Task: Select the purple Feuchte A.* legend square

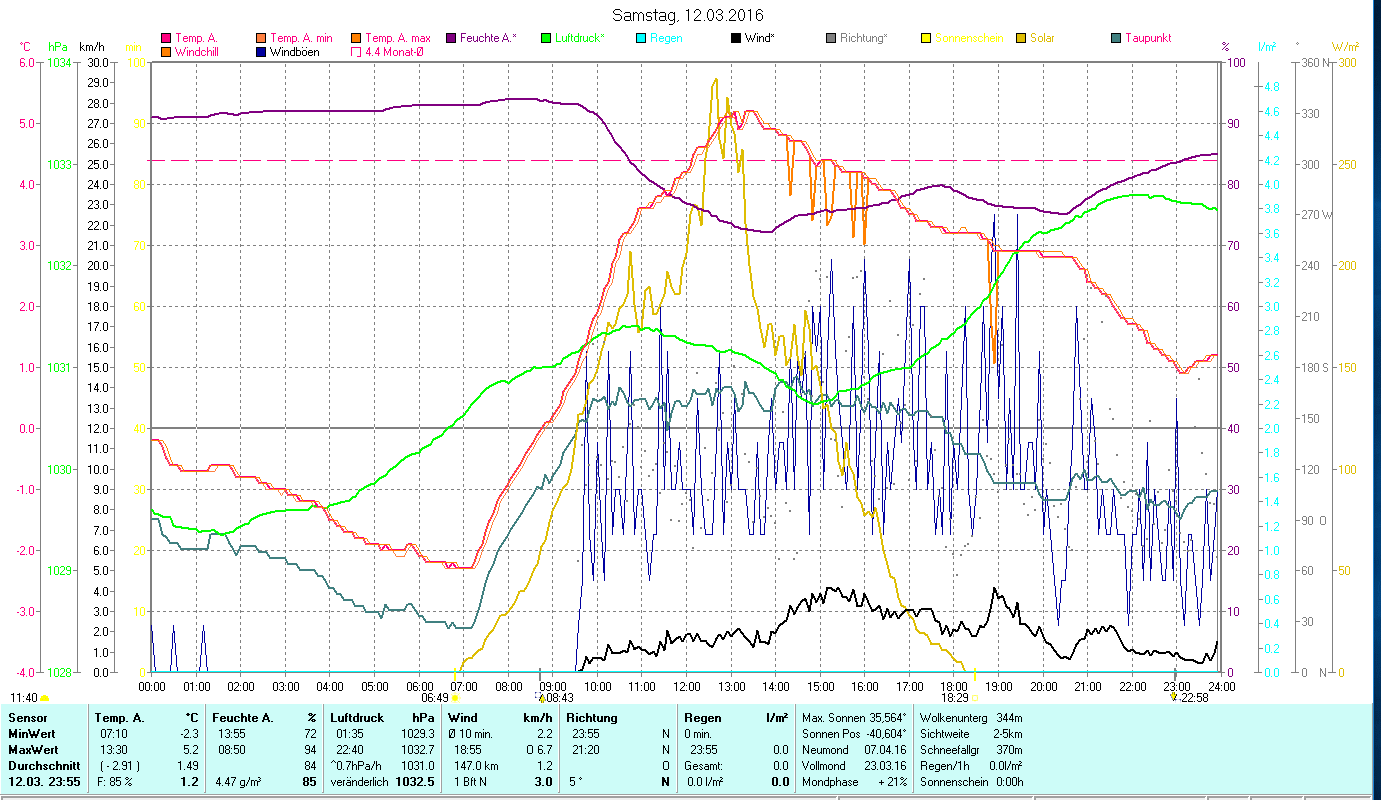Action: pyautogui.click(x=451, y=39)
